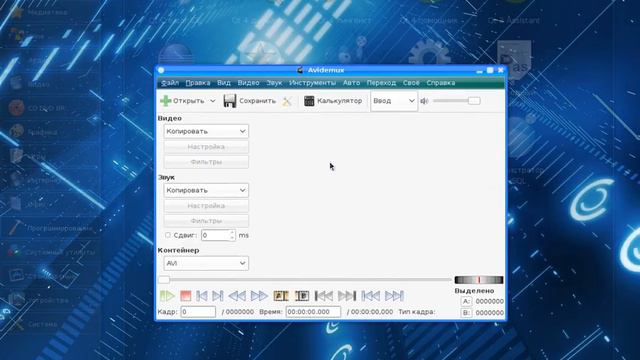Click Настройка button under Звук
Screen dimensions: 640x360
[206, 206]
